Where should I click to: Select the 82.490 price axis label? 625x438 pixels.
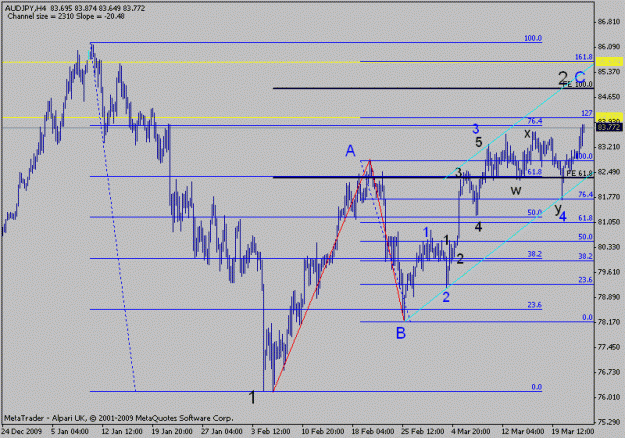click(x=609, y=172)
